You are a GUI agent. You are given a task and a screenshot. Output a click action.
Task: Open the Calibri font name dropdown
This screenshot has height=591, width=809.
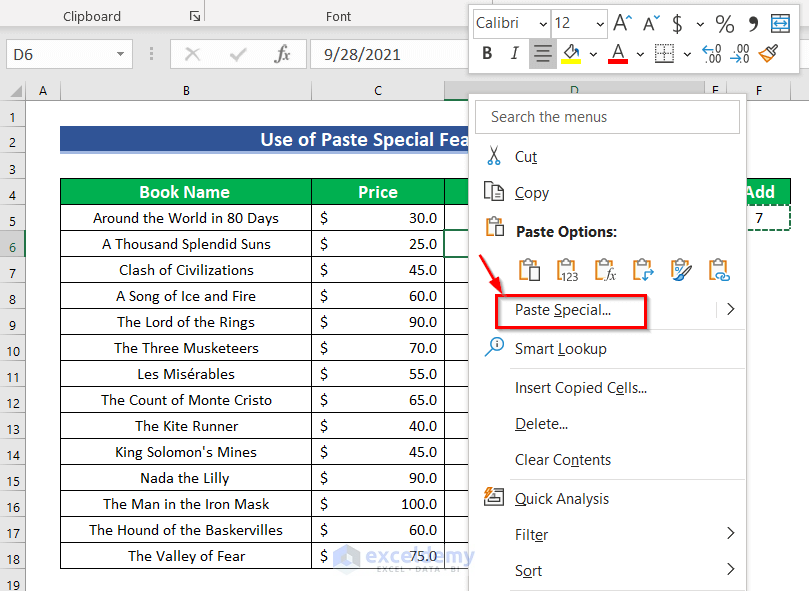[542, 23]
